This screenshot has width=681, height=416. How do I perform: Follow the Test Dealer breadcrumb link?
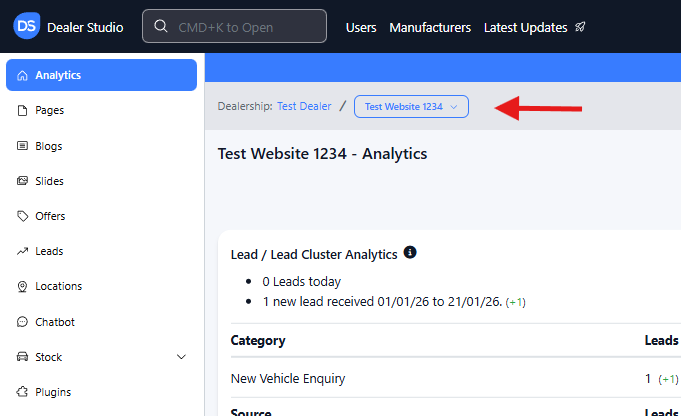tap(304, 106)
